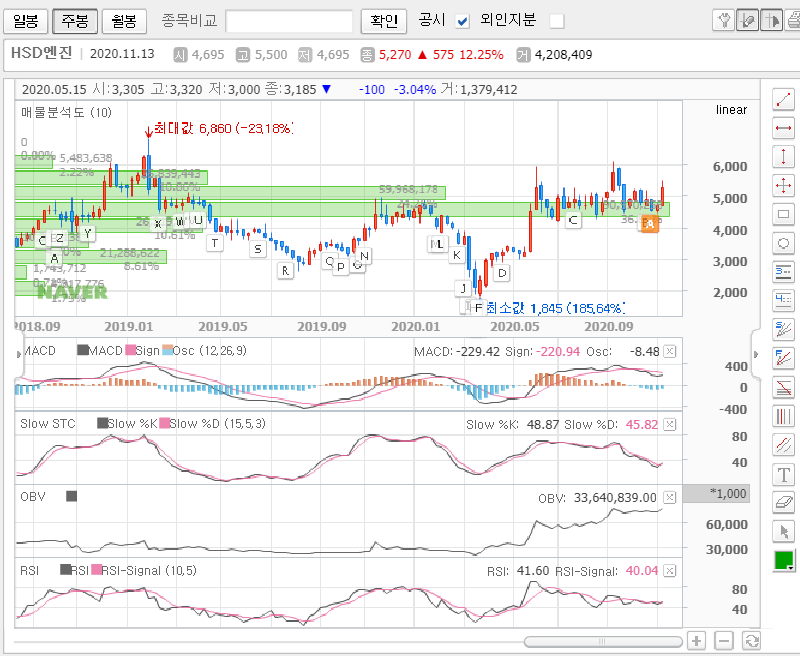This screenshot has width=800, height=656.
Task: Switch to 월봉 monthly chart
Action: point(124,21)
